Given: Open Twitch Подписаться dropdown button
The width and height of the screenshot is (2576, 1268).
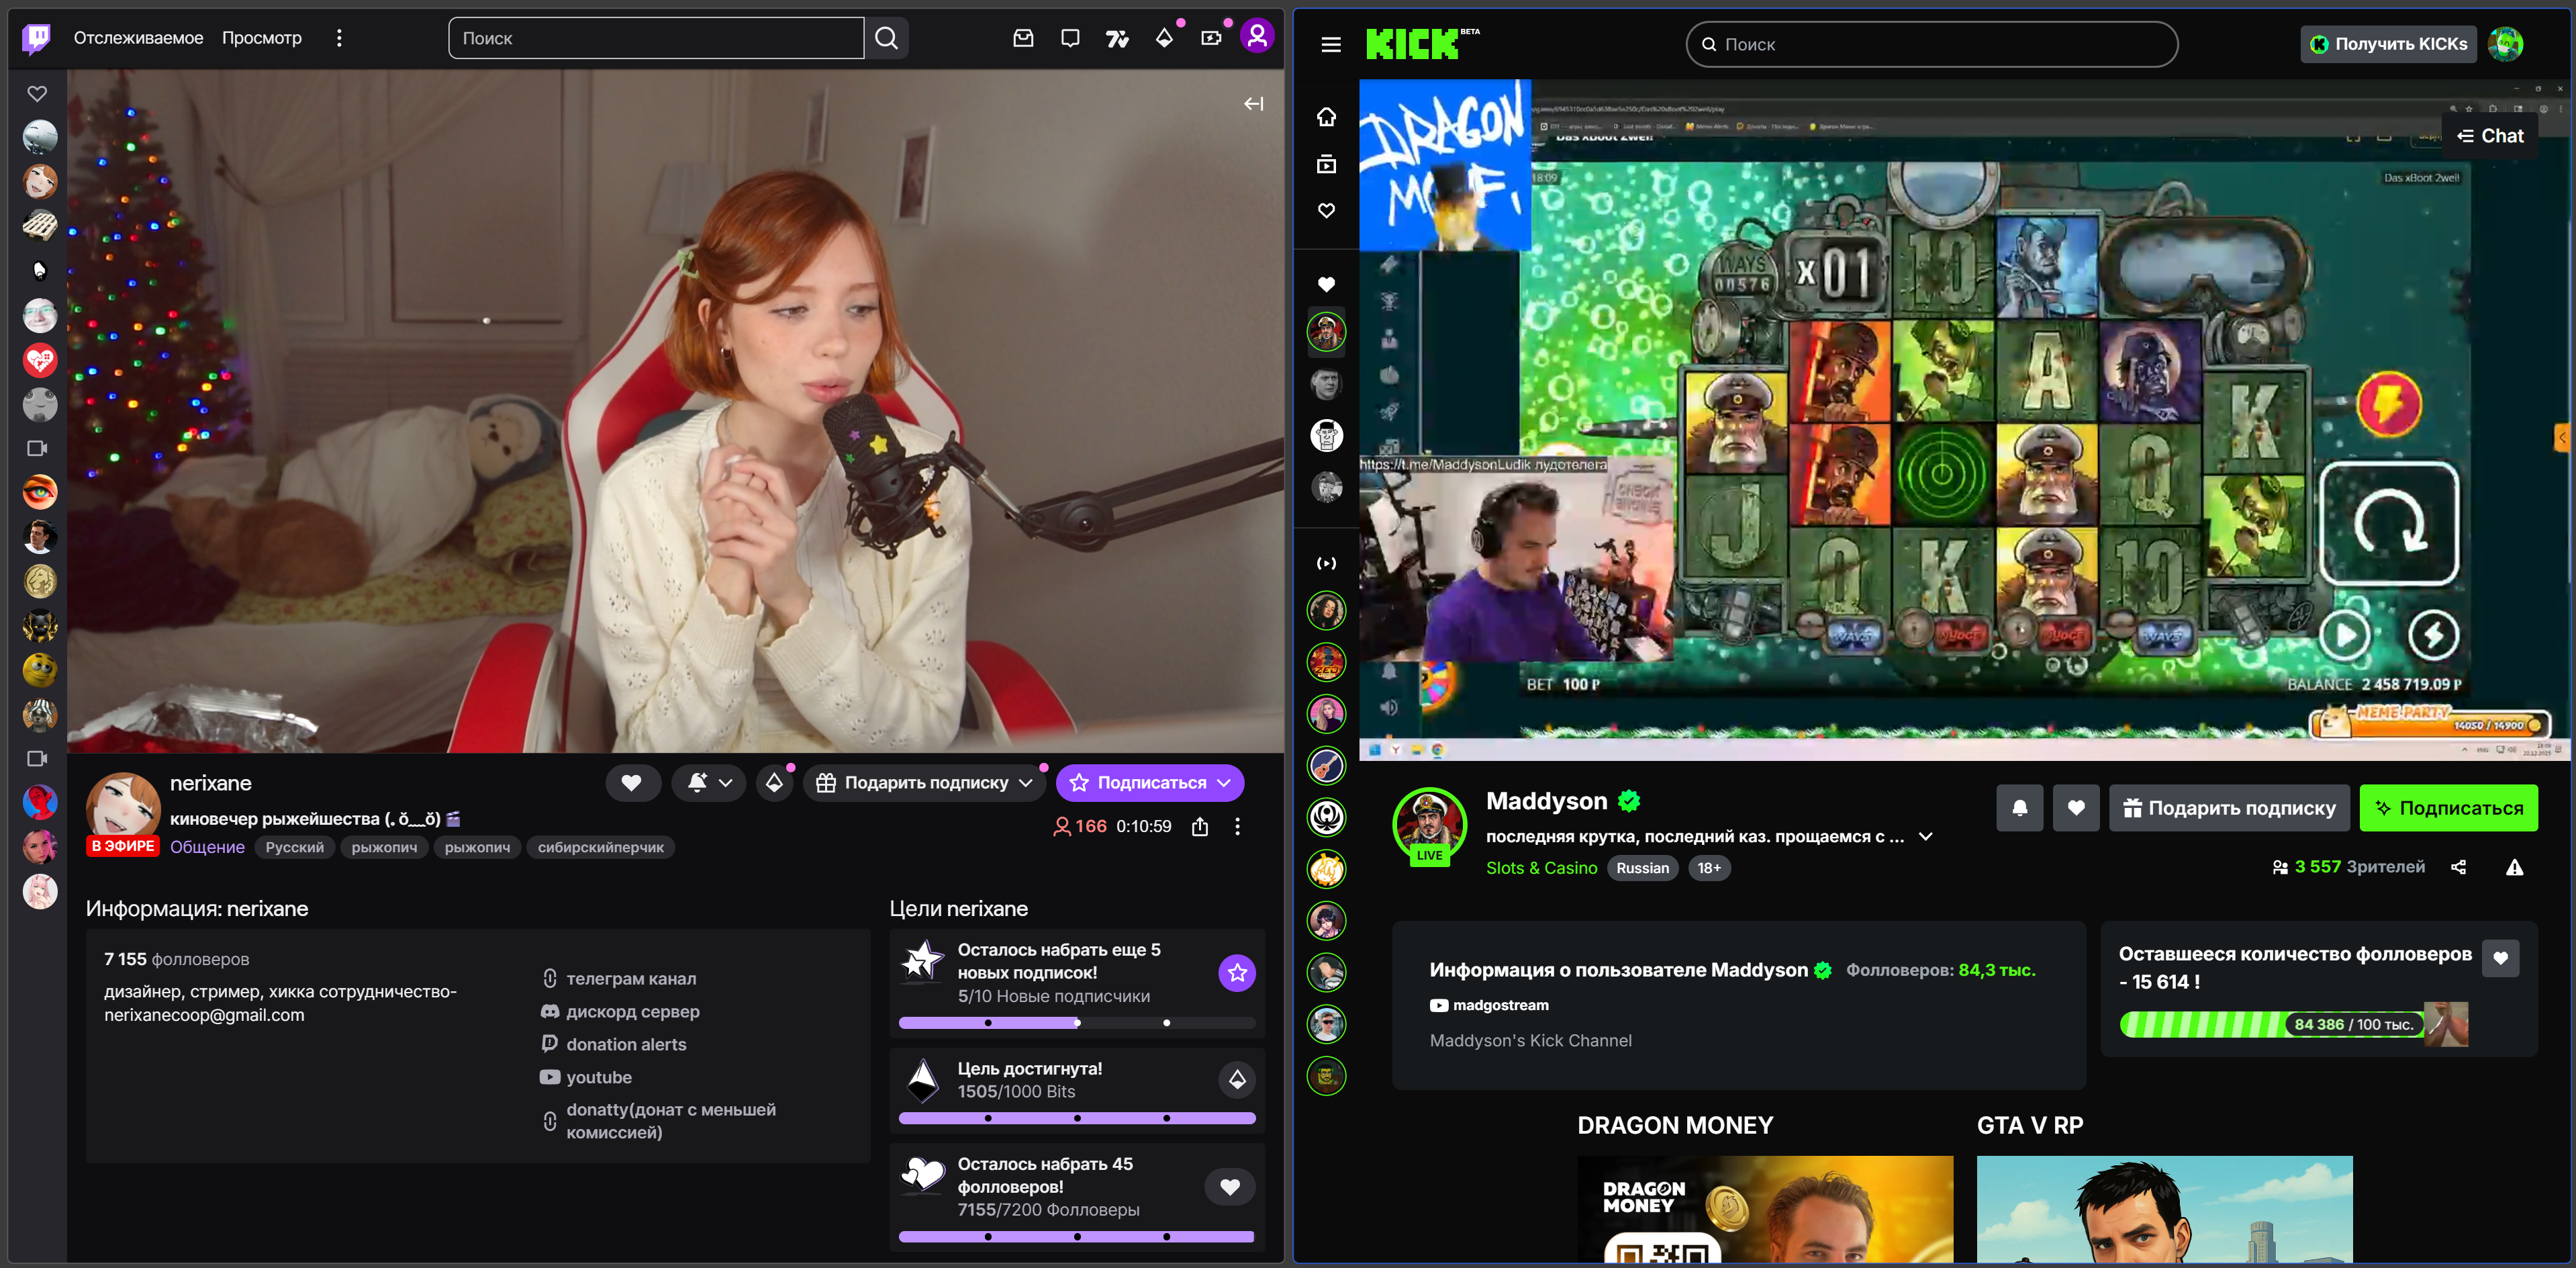Looking at the screenshot, I should [1150, 783].
